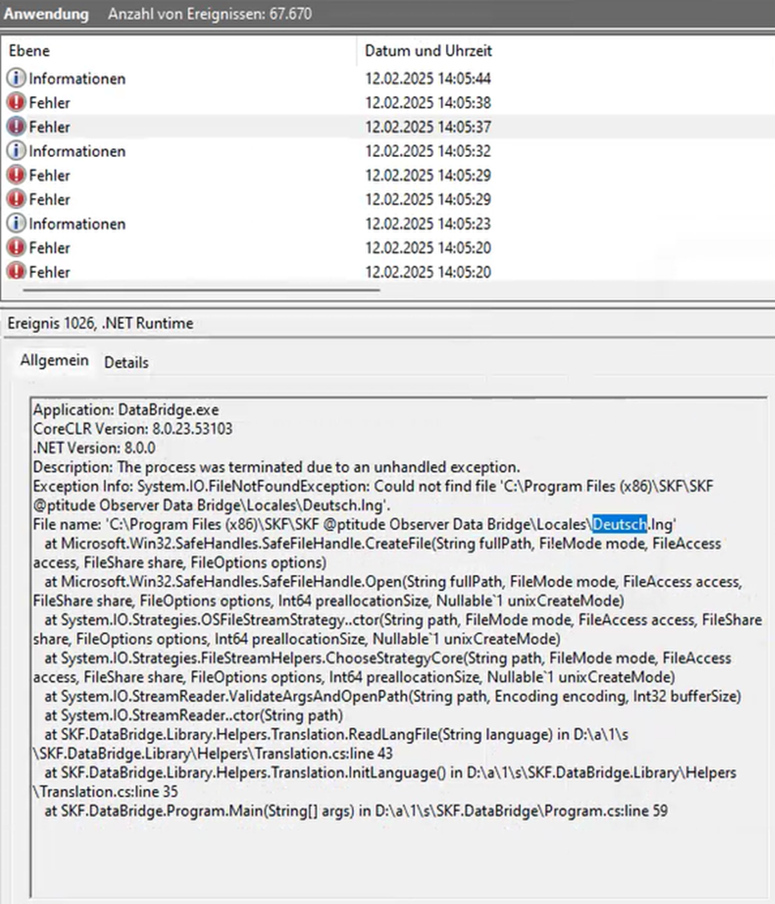Open the Allgemein tab

(x=54, y=361)
